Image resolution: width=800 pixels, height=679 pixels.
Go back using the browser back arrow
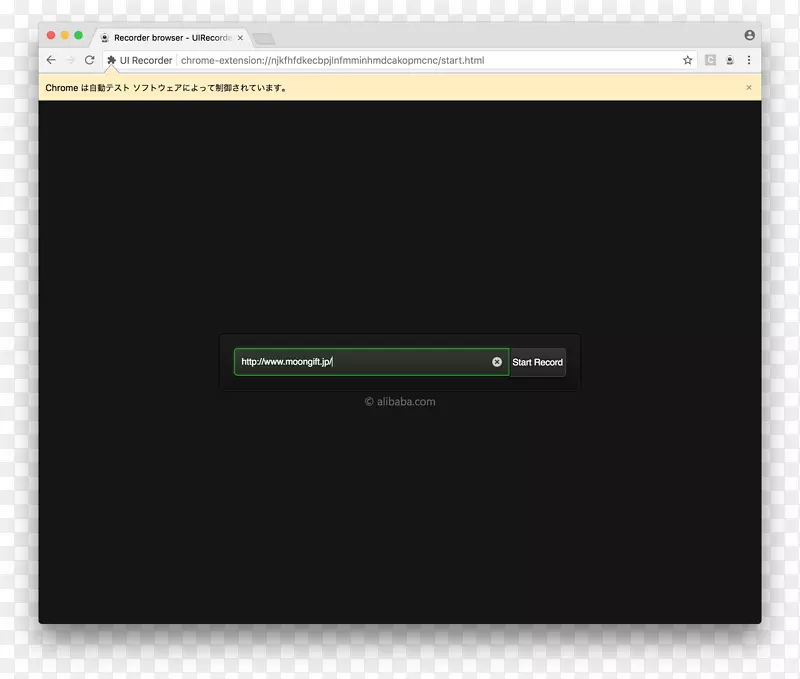click(51, 60)
